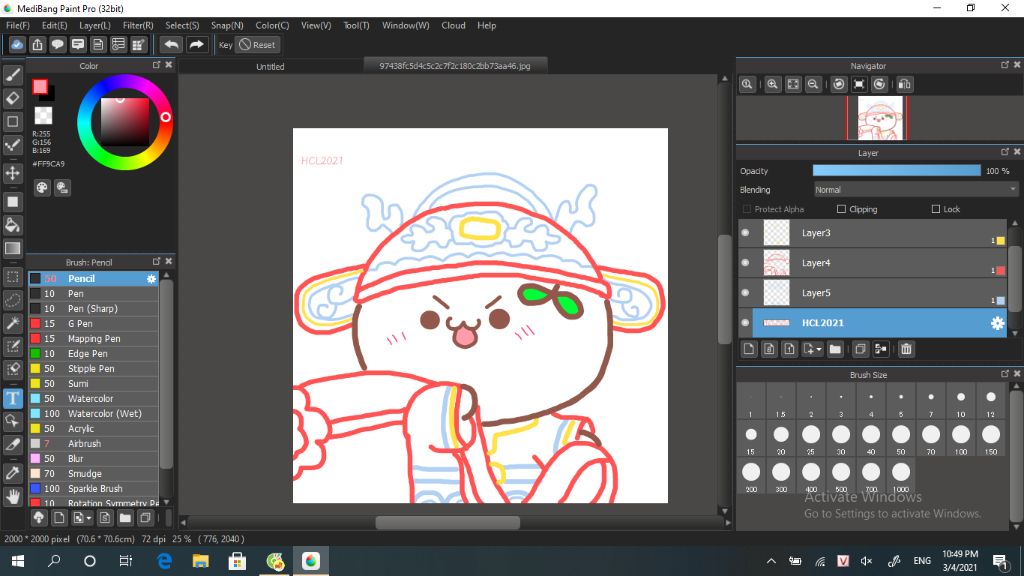Screen dimensions: 1024x576
Task: Zoom out using Navigator magnifier minus
Action: [x=813, y=84]
